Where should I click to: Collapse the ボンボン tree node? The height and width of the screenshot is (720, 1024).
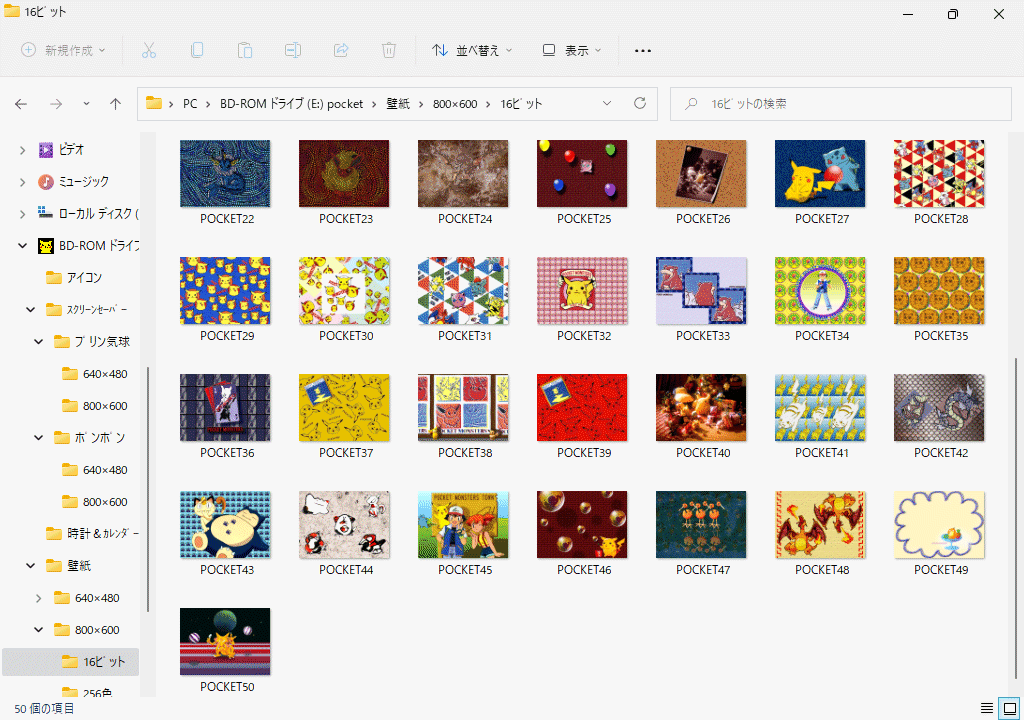pyautogui.click(x=39, y=438)
